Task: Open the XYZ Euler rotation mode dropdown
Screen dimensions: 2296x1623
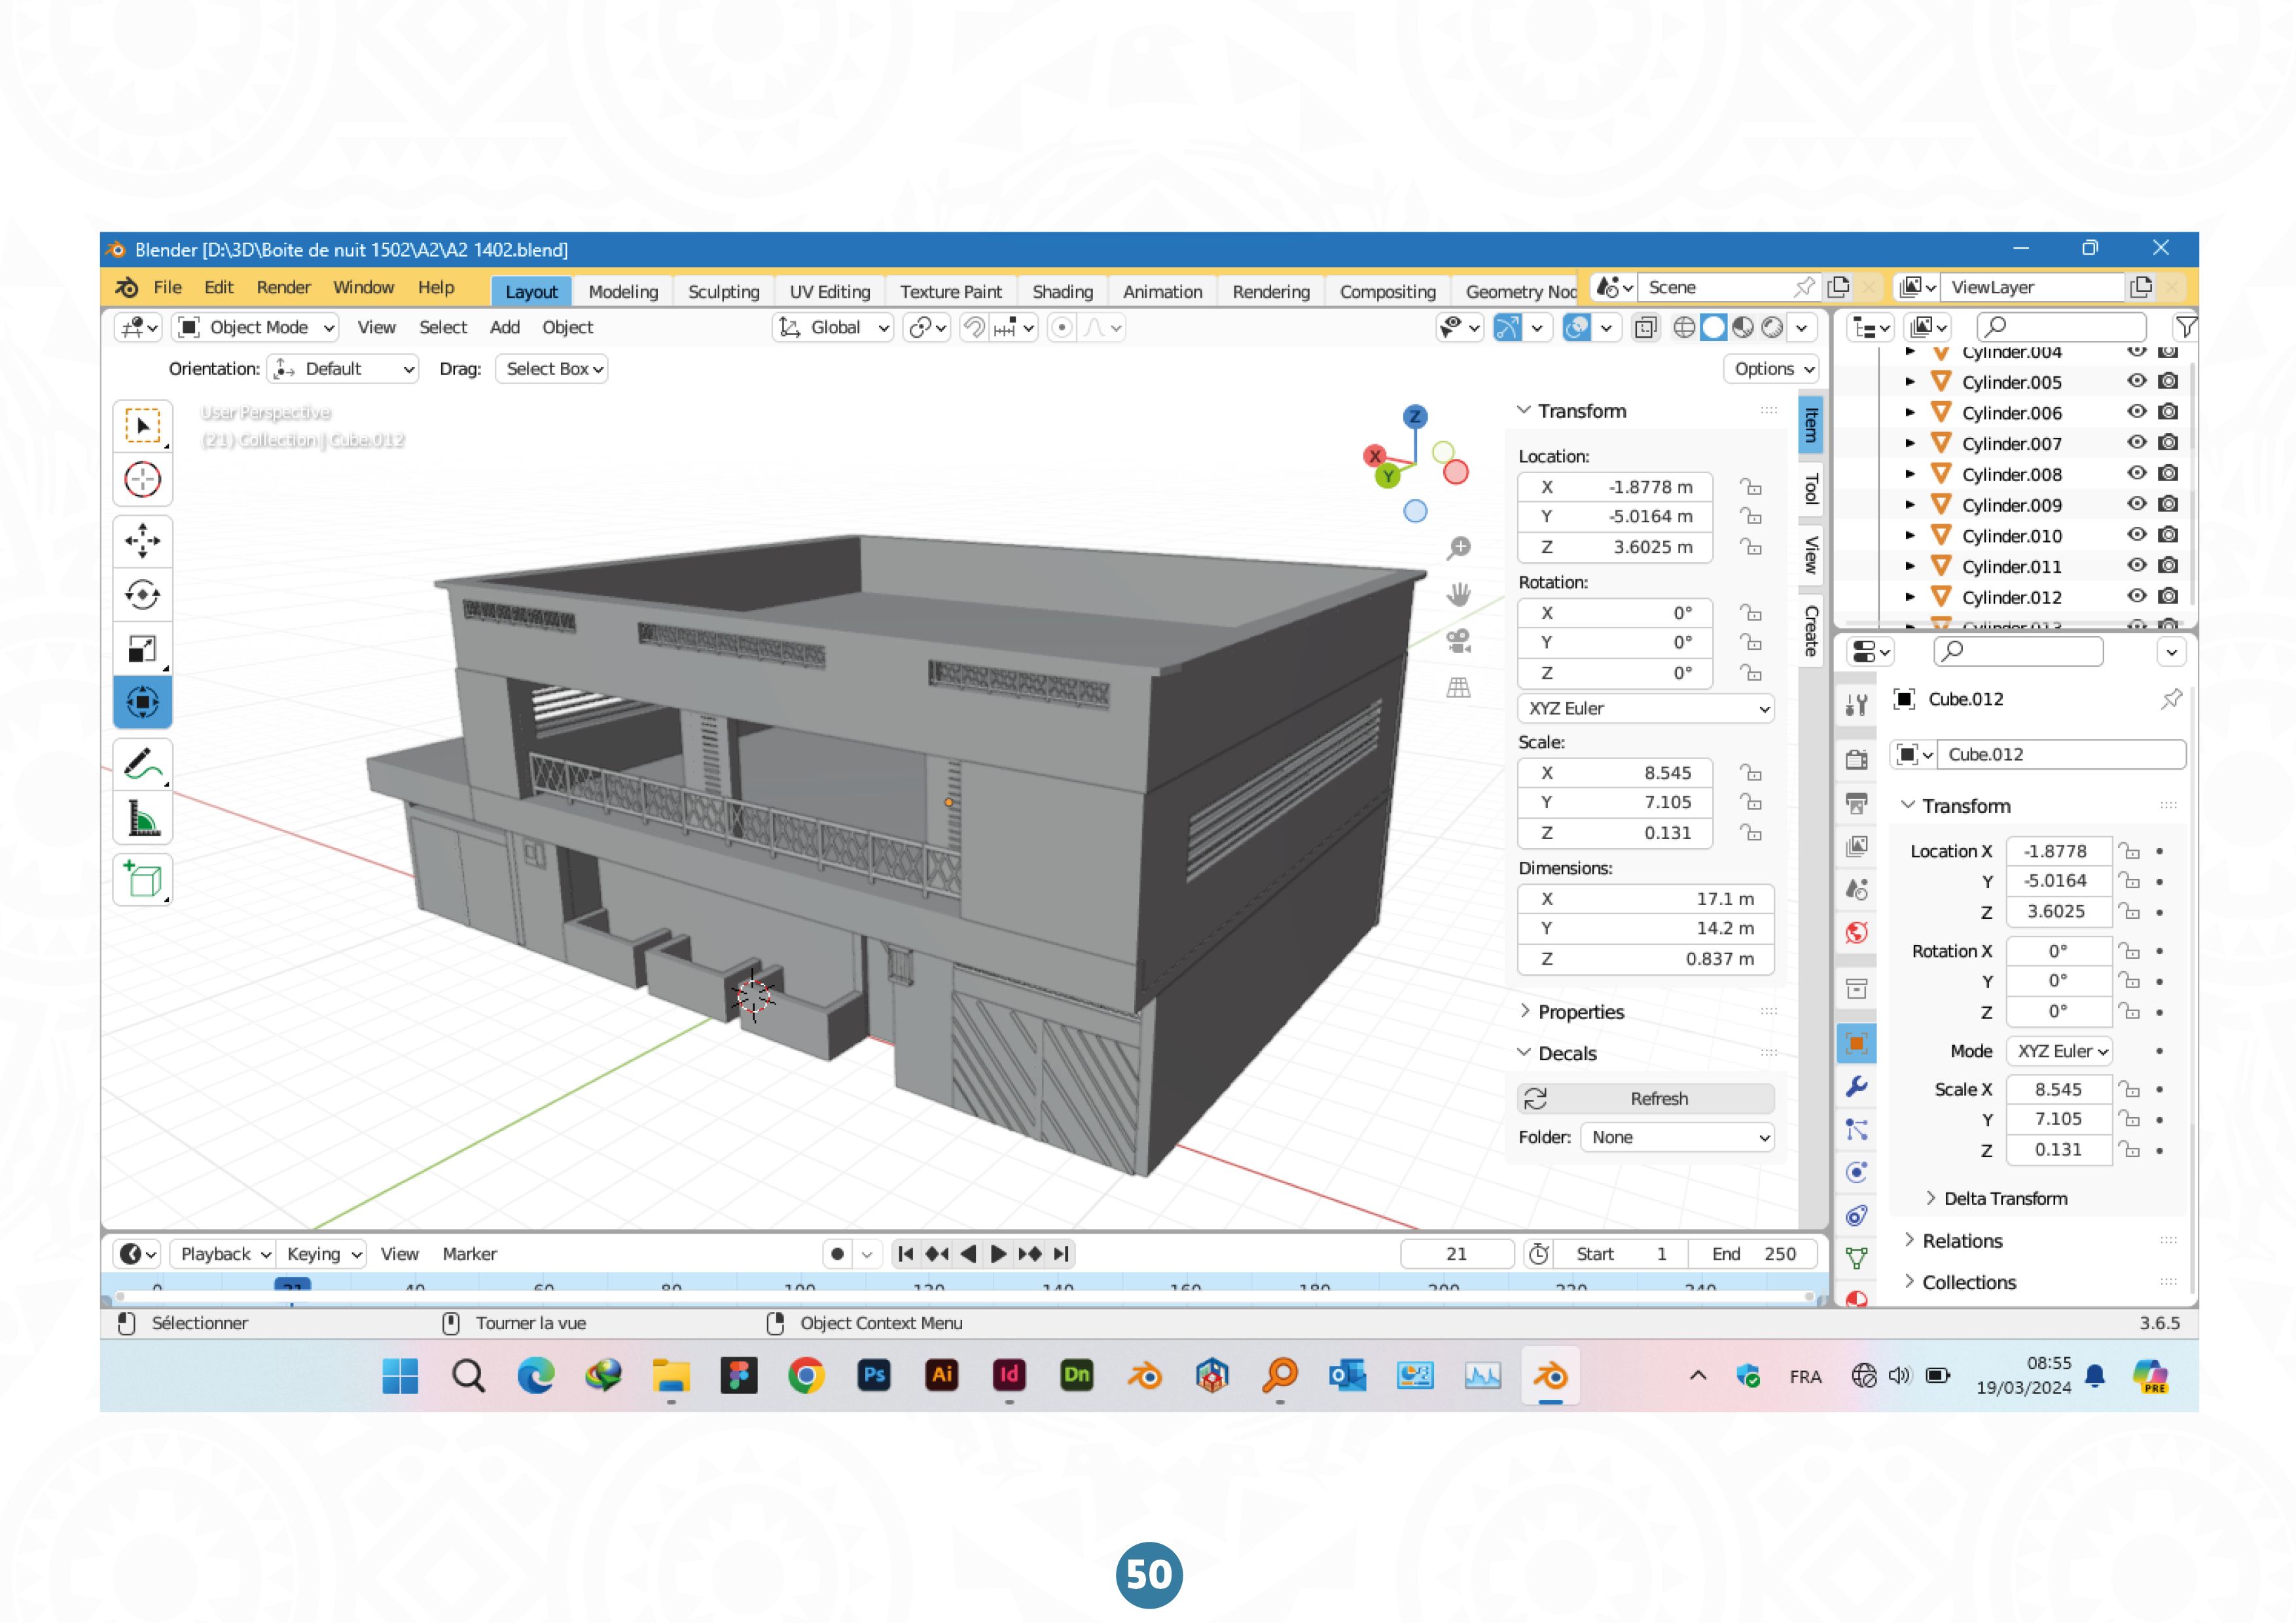Action: click(1645, 708)
